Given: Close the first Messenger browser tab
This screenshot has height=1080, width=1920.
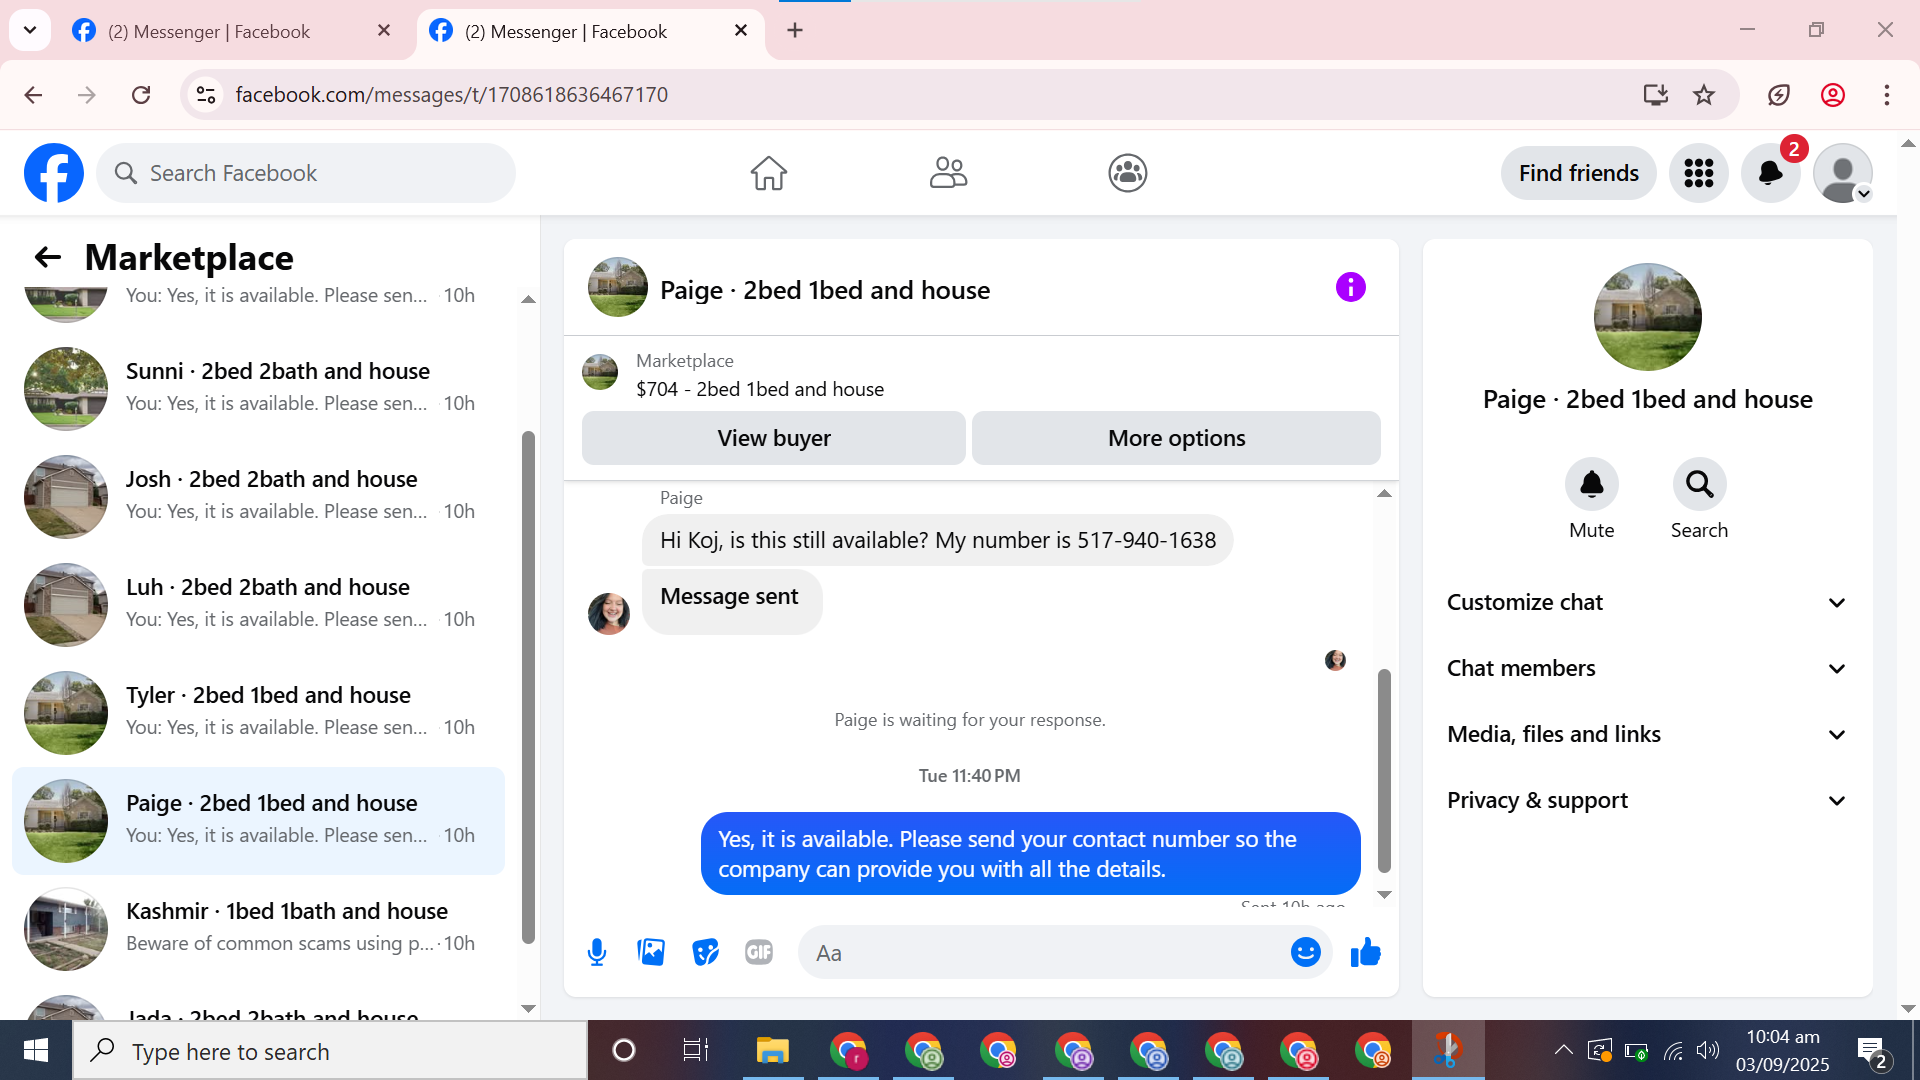Looking at the screenshot, I should 384,31.
